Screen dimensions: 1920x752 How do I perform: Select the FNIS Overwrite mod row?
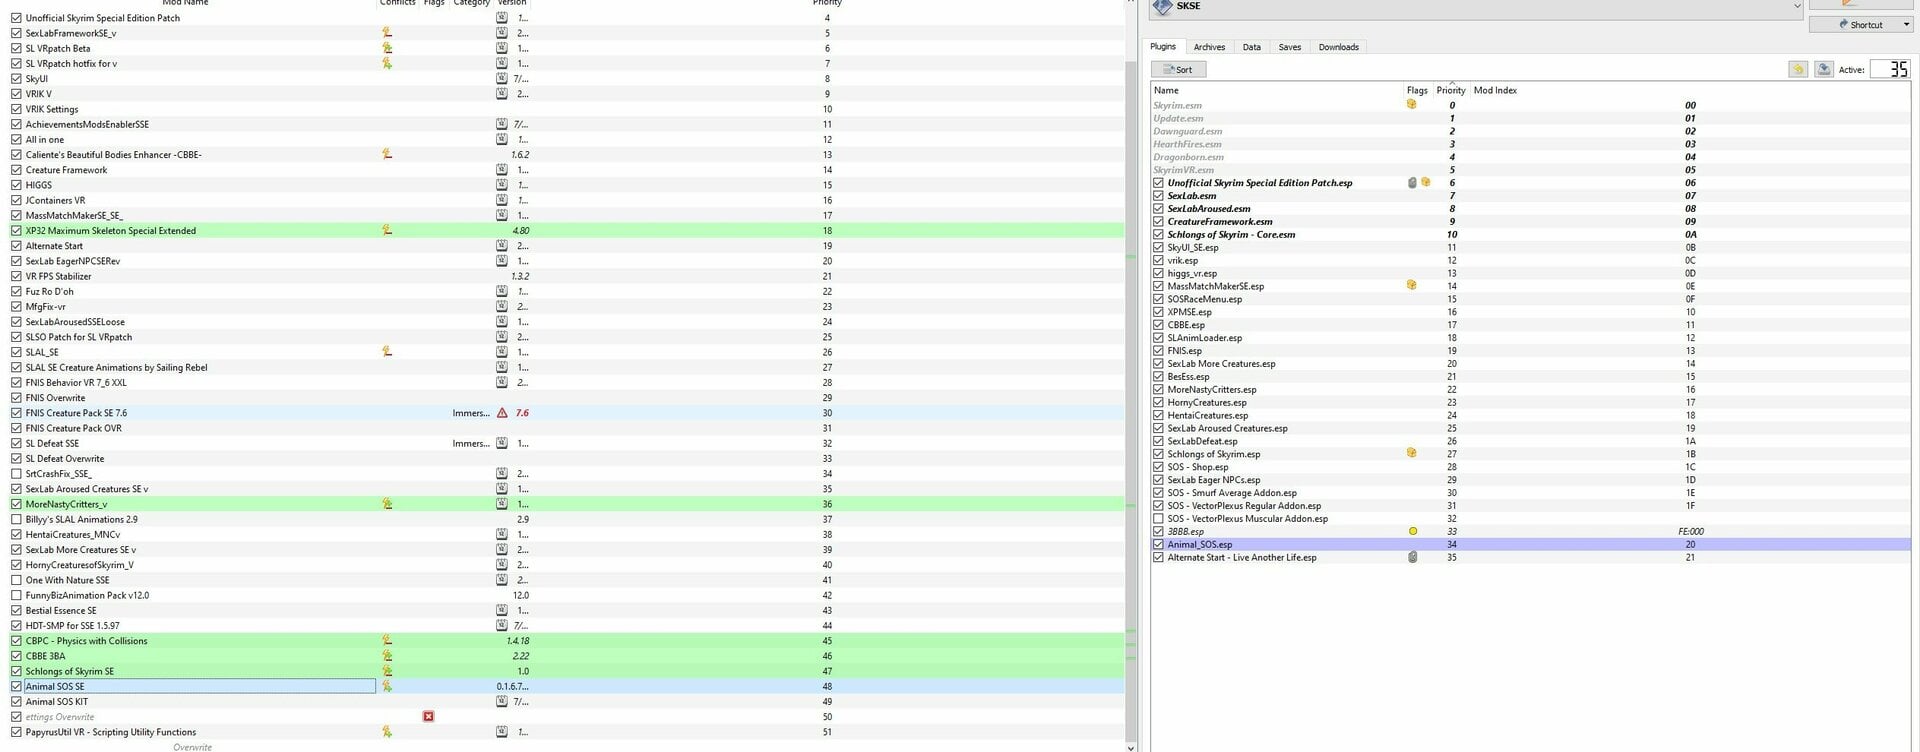click(567, 398)
